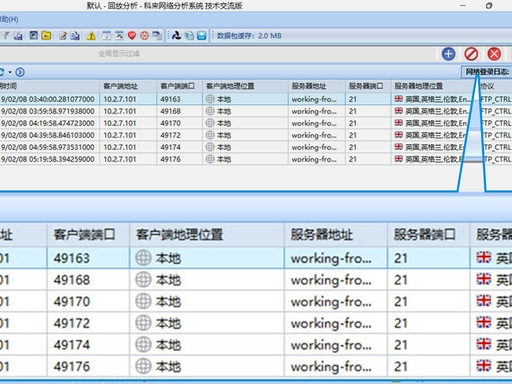Click port 49176 in the upper table
The height and width of the screenshot is (384, 512).
click(170, 159)
